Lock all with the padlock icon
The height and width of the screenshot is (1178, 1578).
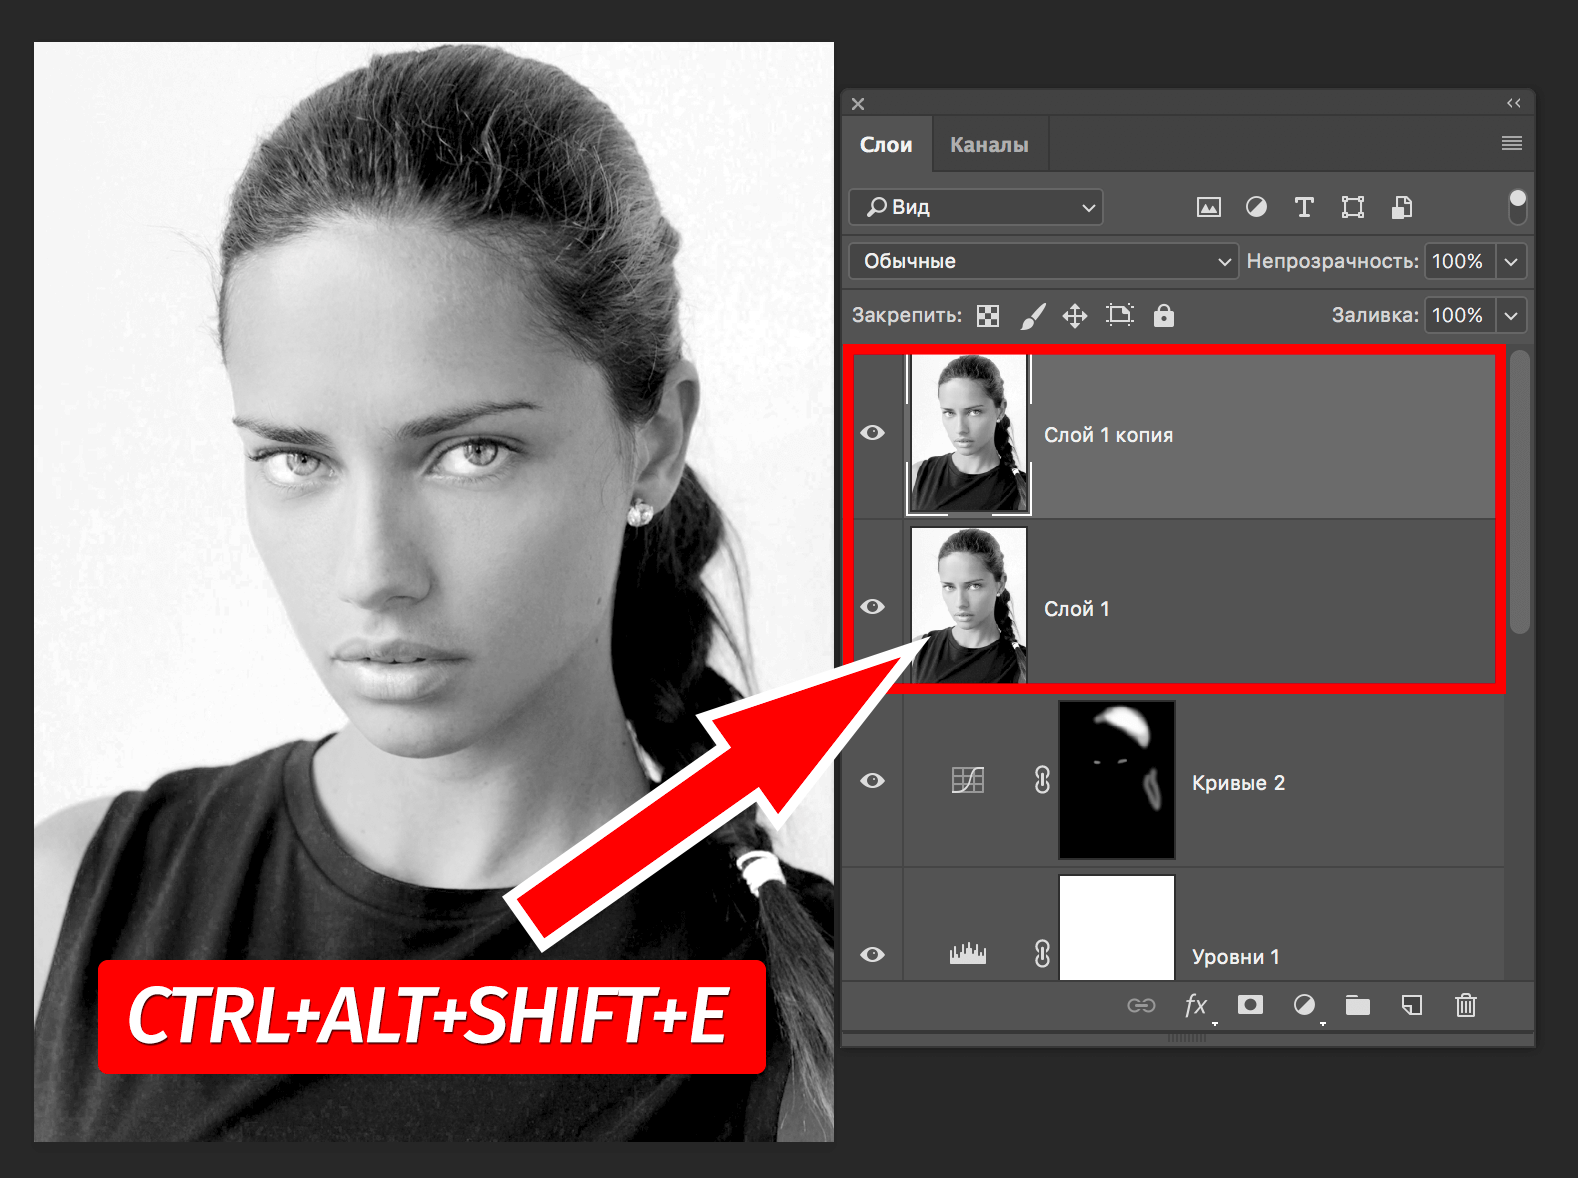1163,316
